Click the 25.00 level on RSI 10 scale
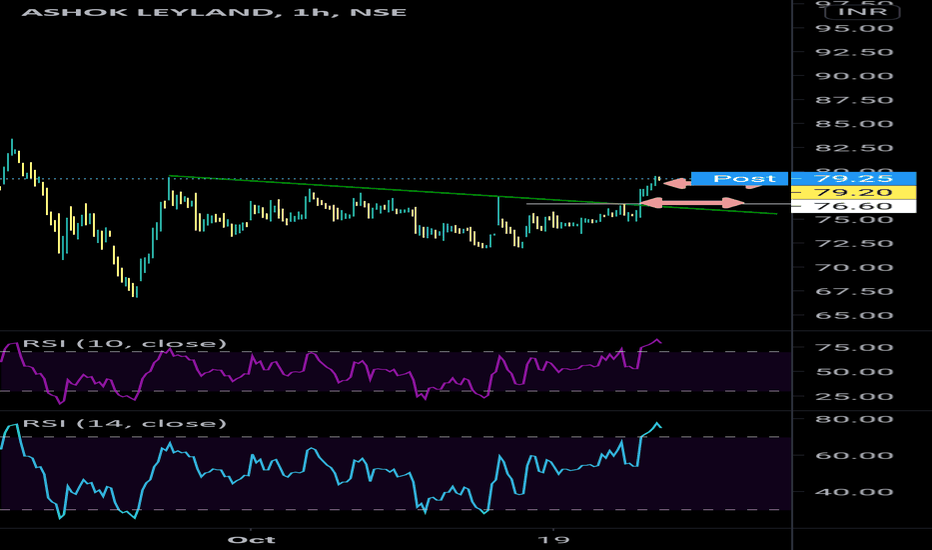 tap(854, 397)
